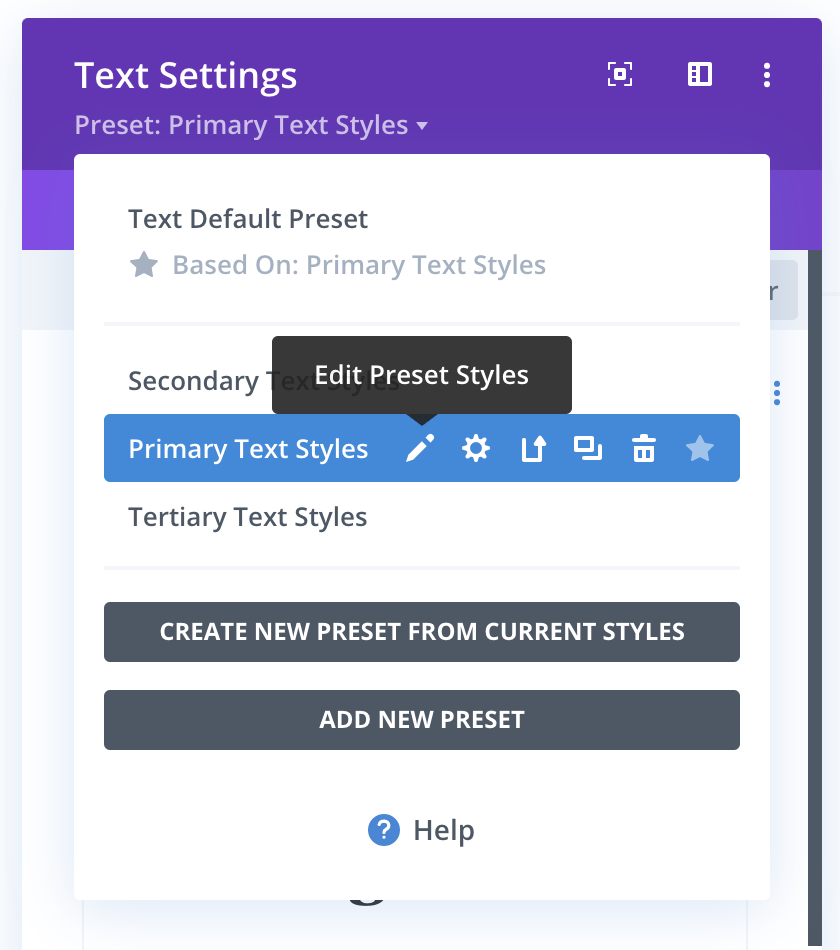
Task: Click the Edit Preset Styles pencil icon
Action: coord(421,449)
